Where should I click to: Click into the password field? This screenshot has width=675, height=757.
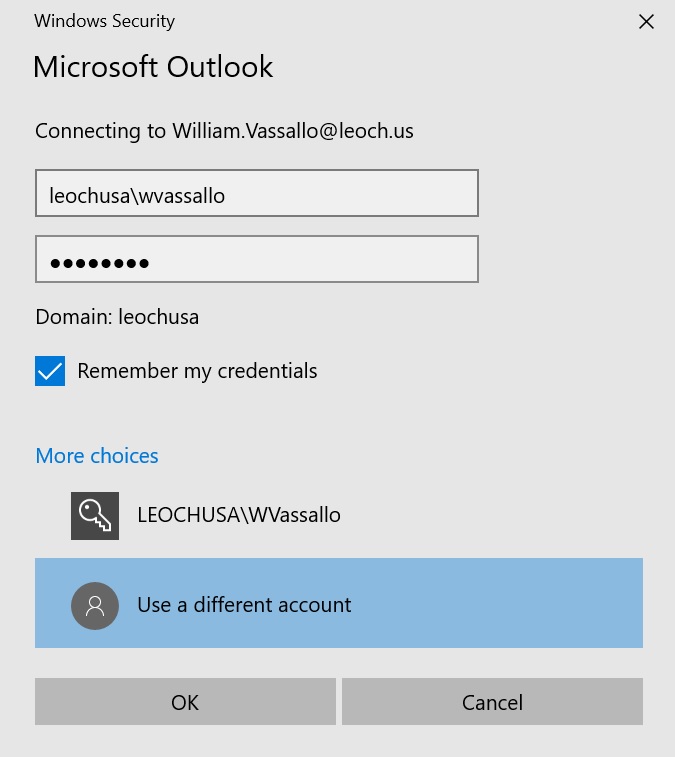pos(257,259)
